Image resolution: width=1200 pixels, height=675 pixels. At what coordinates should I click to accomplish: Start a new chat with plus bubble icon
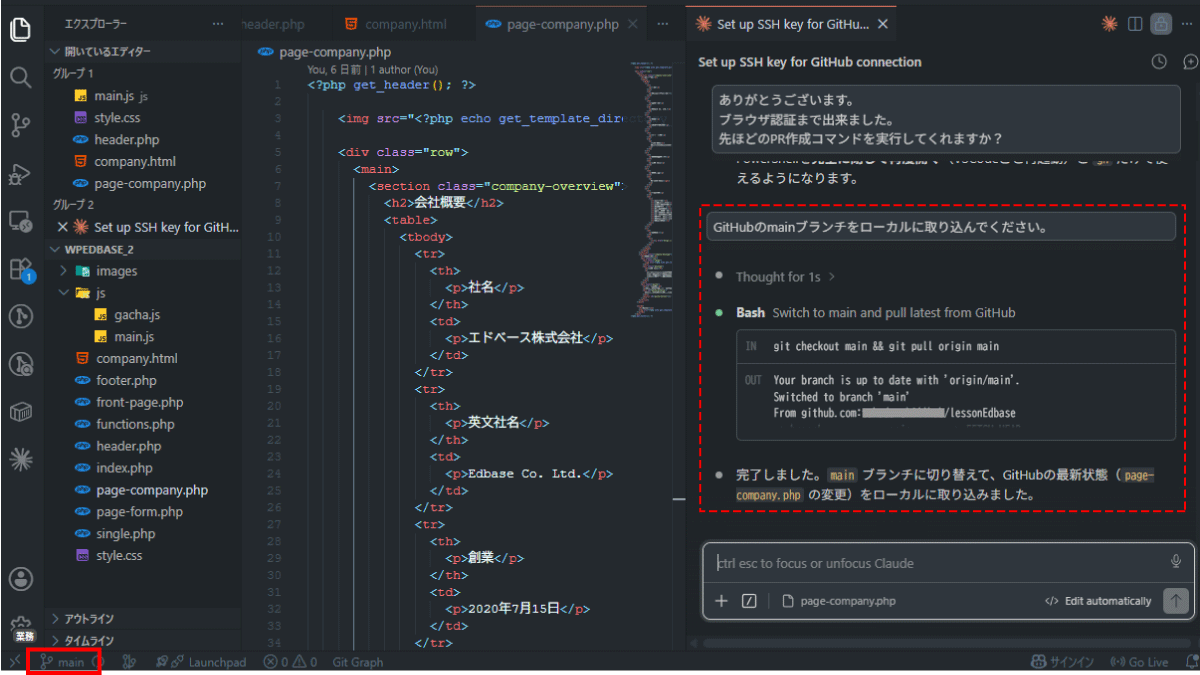click(1190, 62)
